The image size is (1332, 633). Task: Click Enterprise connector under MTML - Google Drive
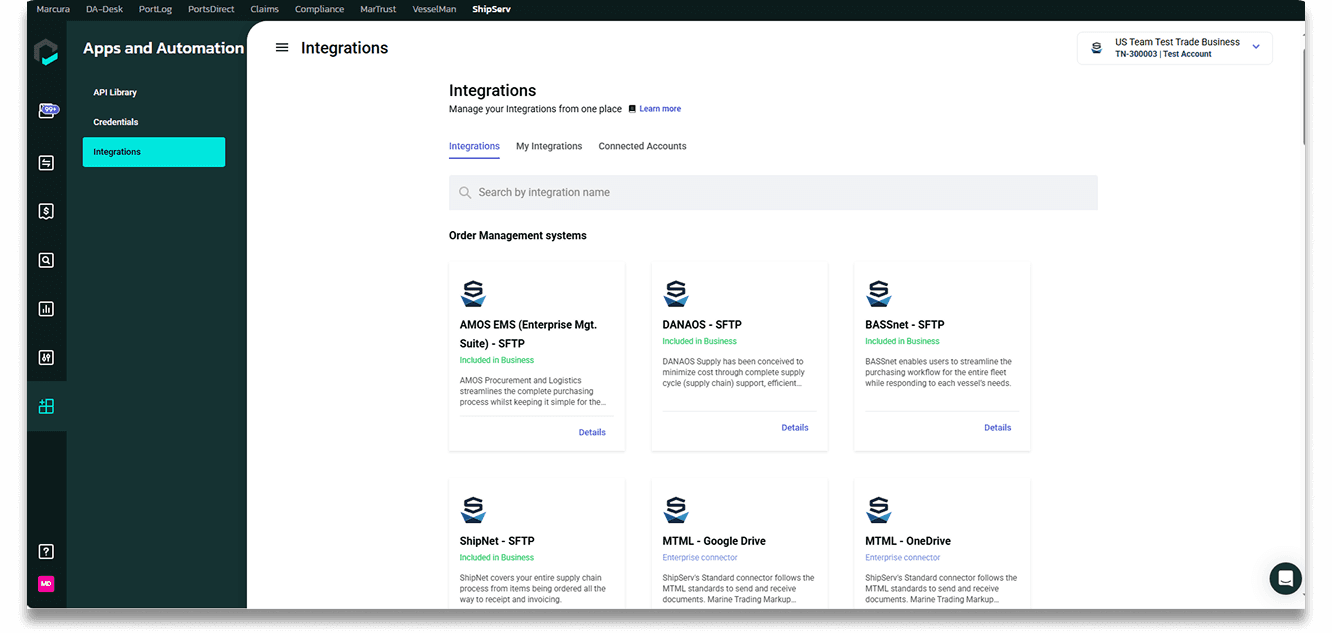700,558
